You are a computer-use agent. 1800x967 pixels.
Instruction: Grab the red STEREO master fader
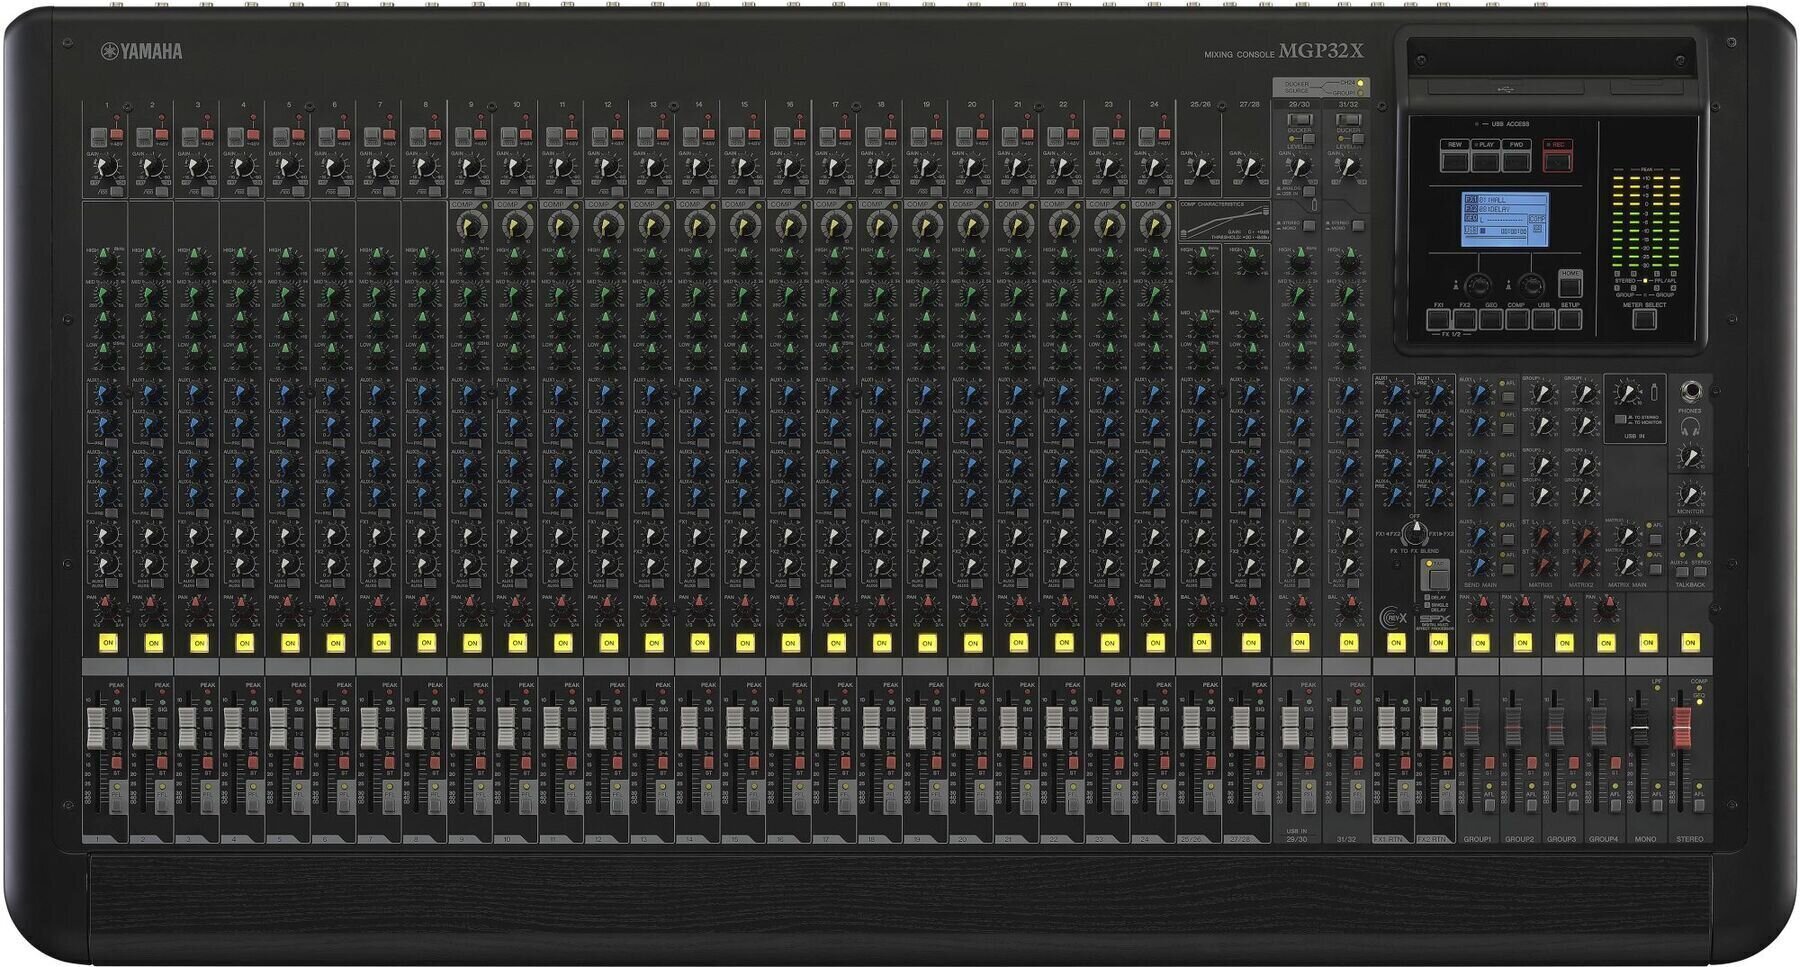pyautogui.click(x=1682, y=727)
